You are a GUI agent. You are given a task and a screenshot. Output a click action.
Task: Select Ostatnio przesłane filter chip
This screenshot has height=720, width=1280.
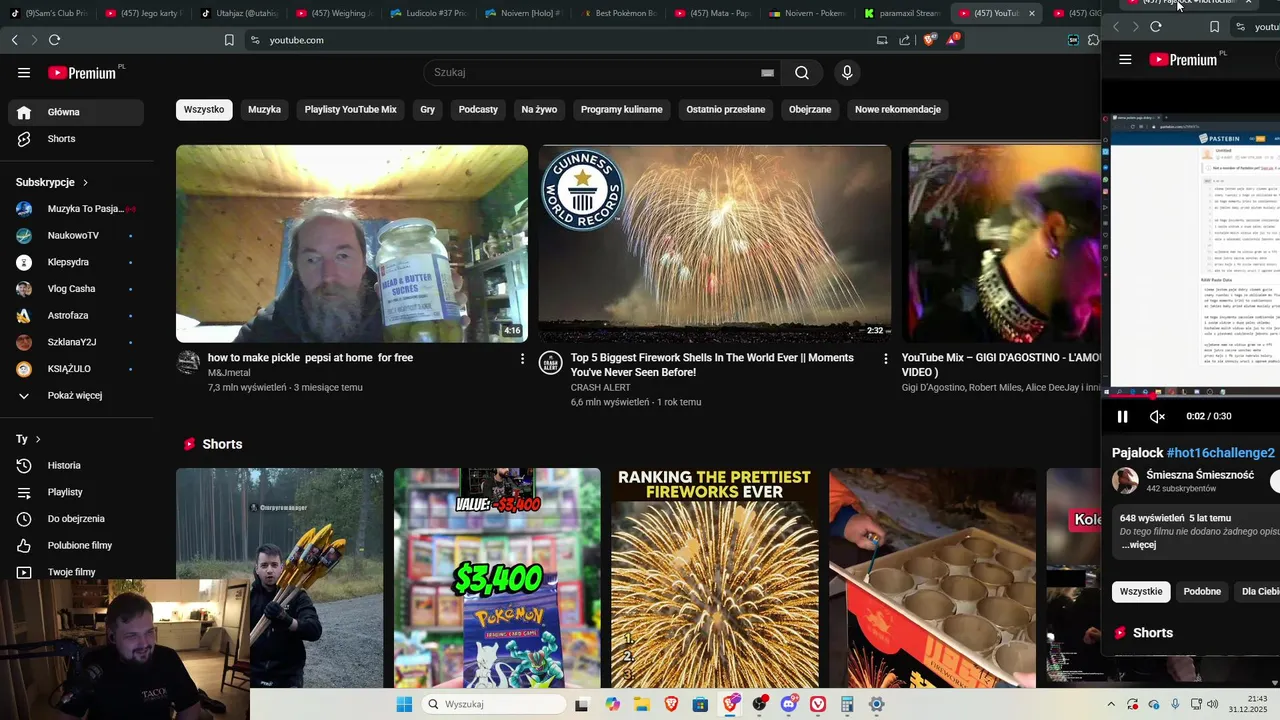[x=726, y=110]
